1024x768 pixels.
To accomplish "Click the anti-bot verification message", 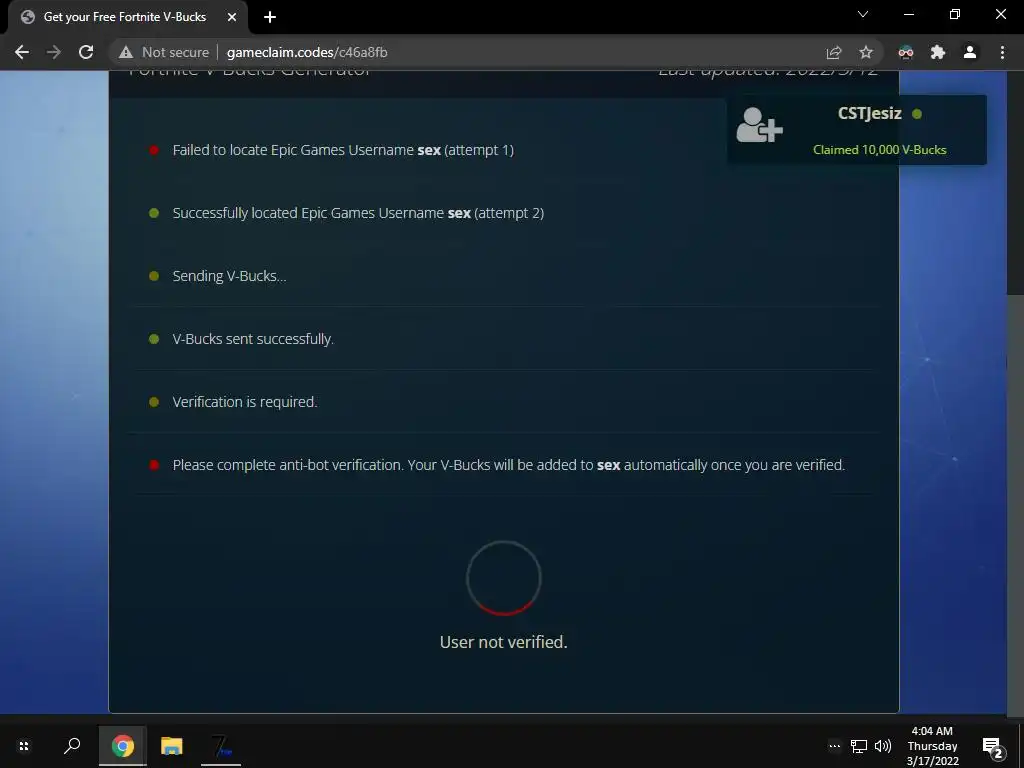I will [509, 465].
